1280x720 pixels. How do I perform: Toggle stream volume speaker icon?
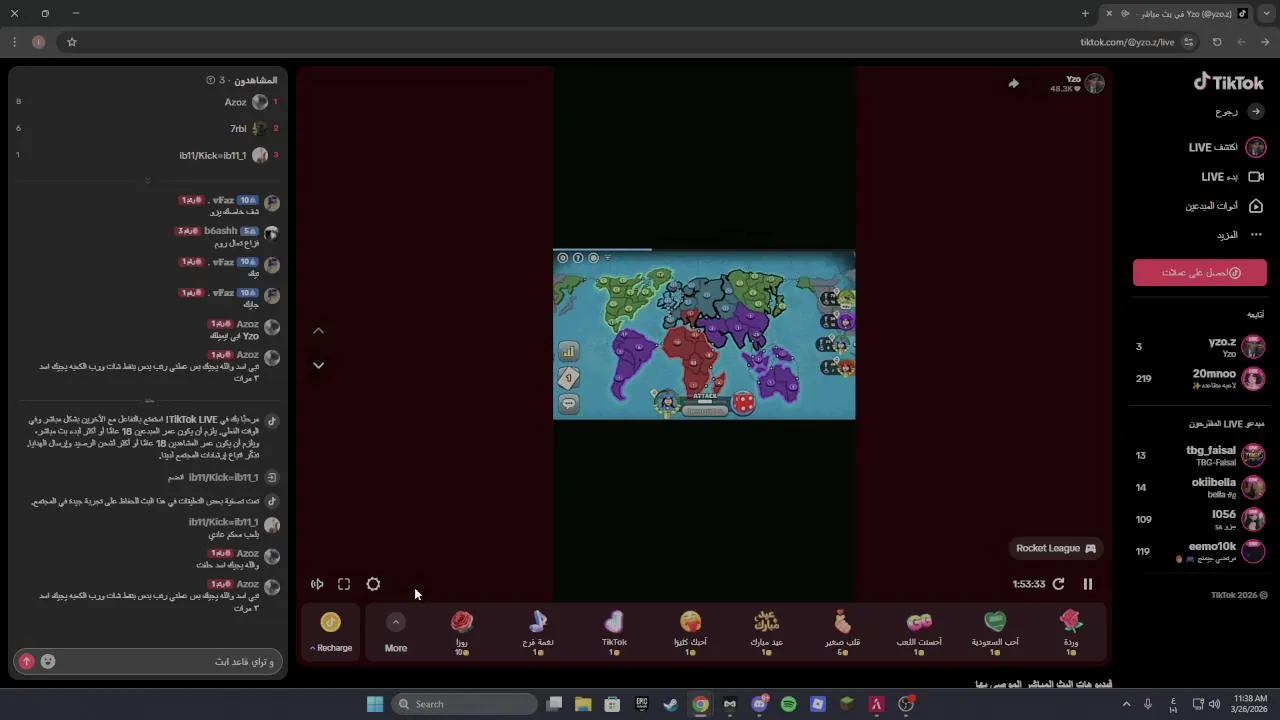pyautogui.click(x=317, y=584)
